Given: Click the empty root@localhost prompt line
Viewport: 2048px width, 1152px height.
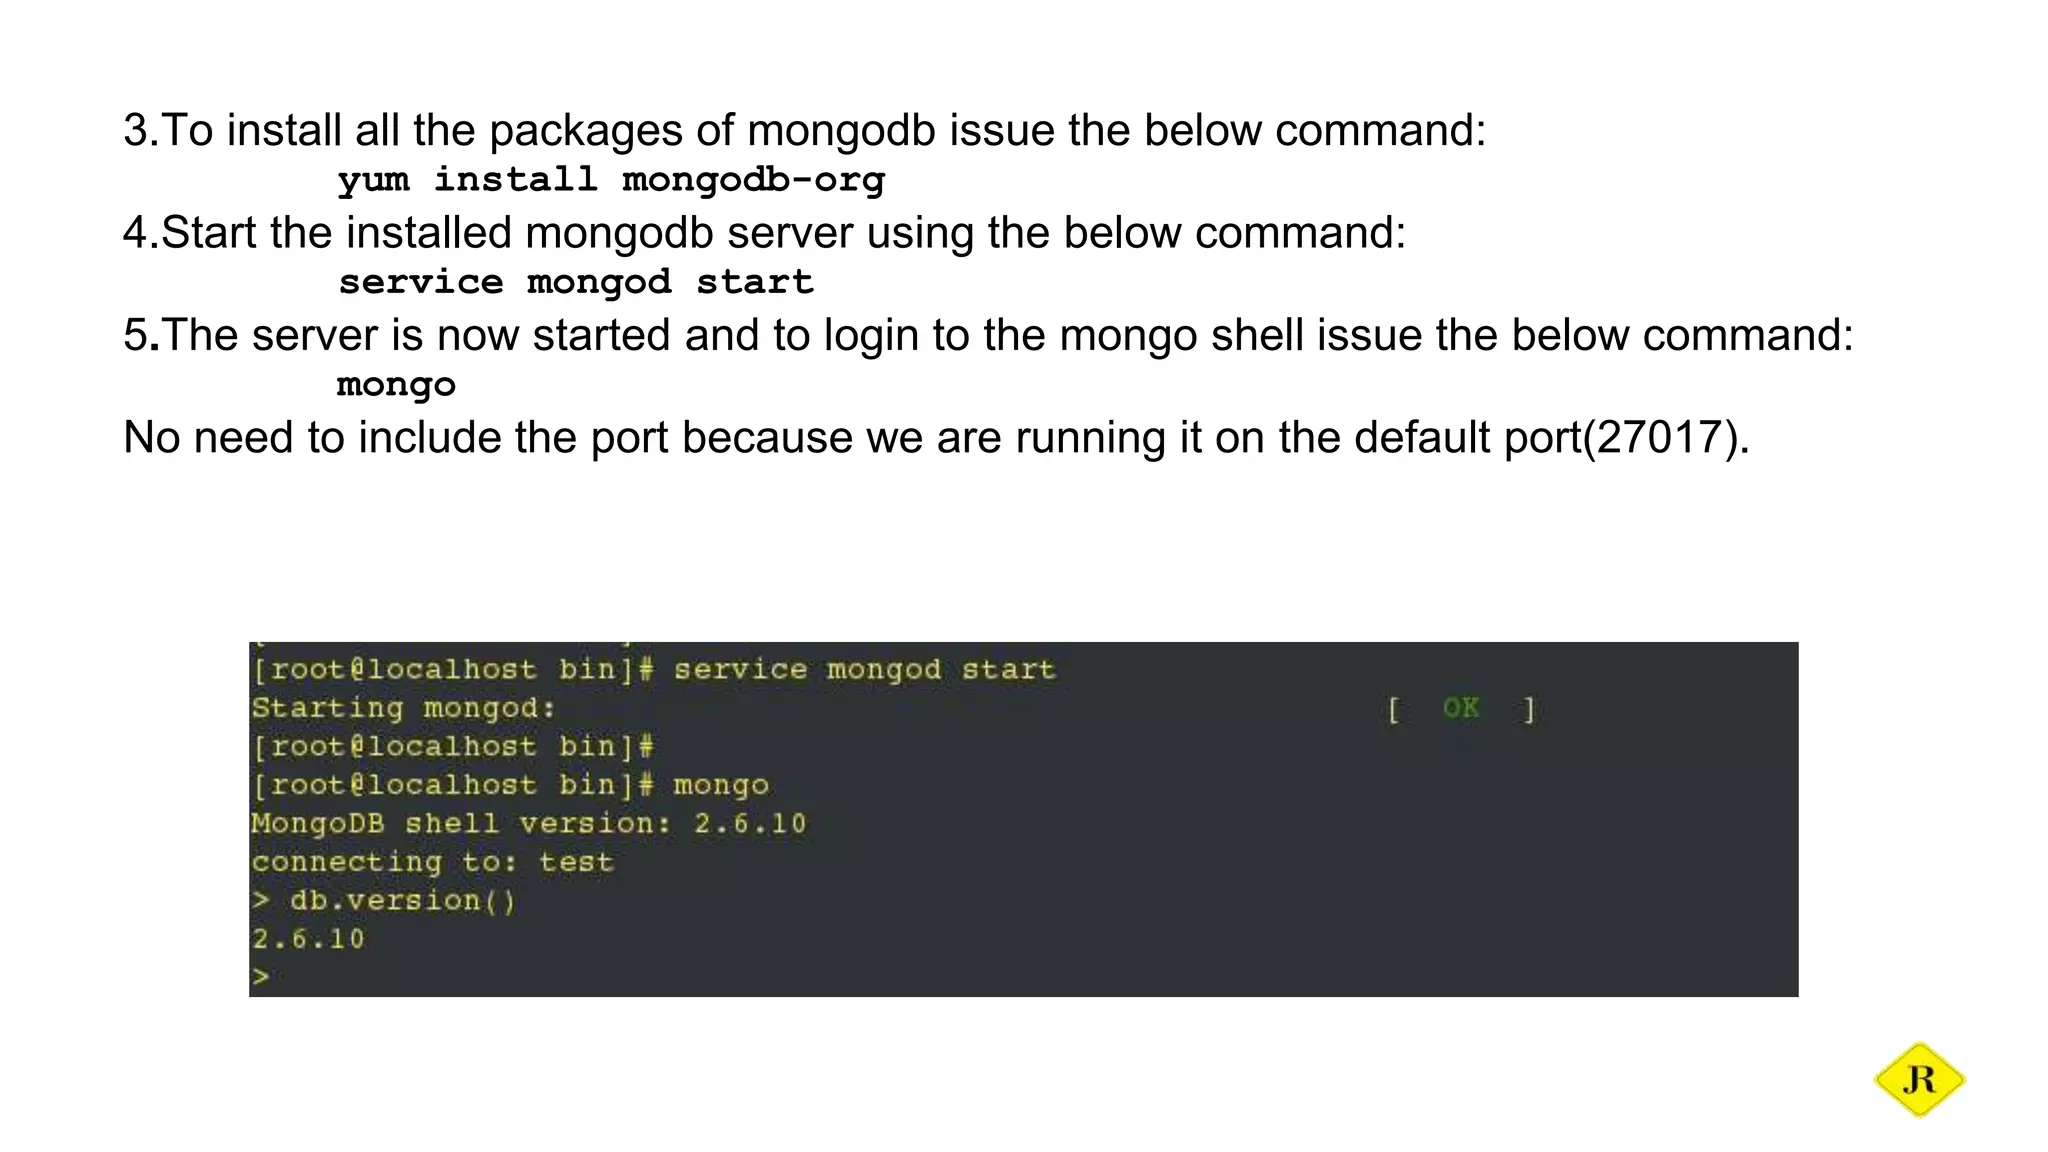Looking at the screenshot, I should point(453,746).
